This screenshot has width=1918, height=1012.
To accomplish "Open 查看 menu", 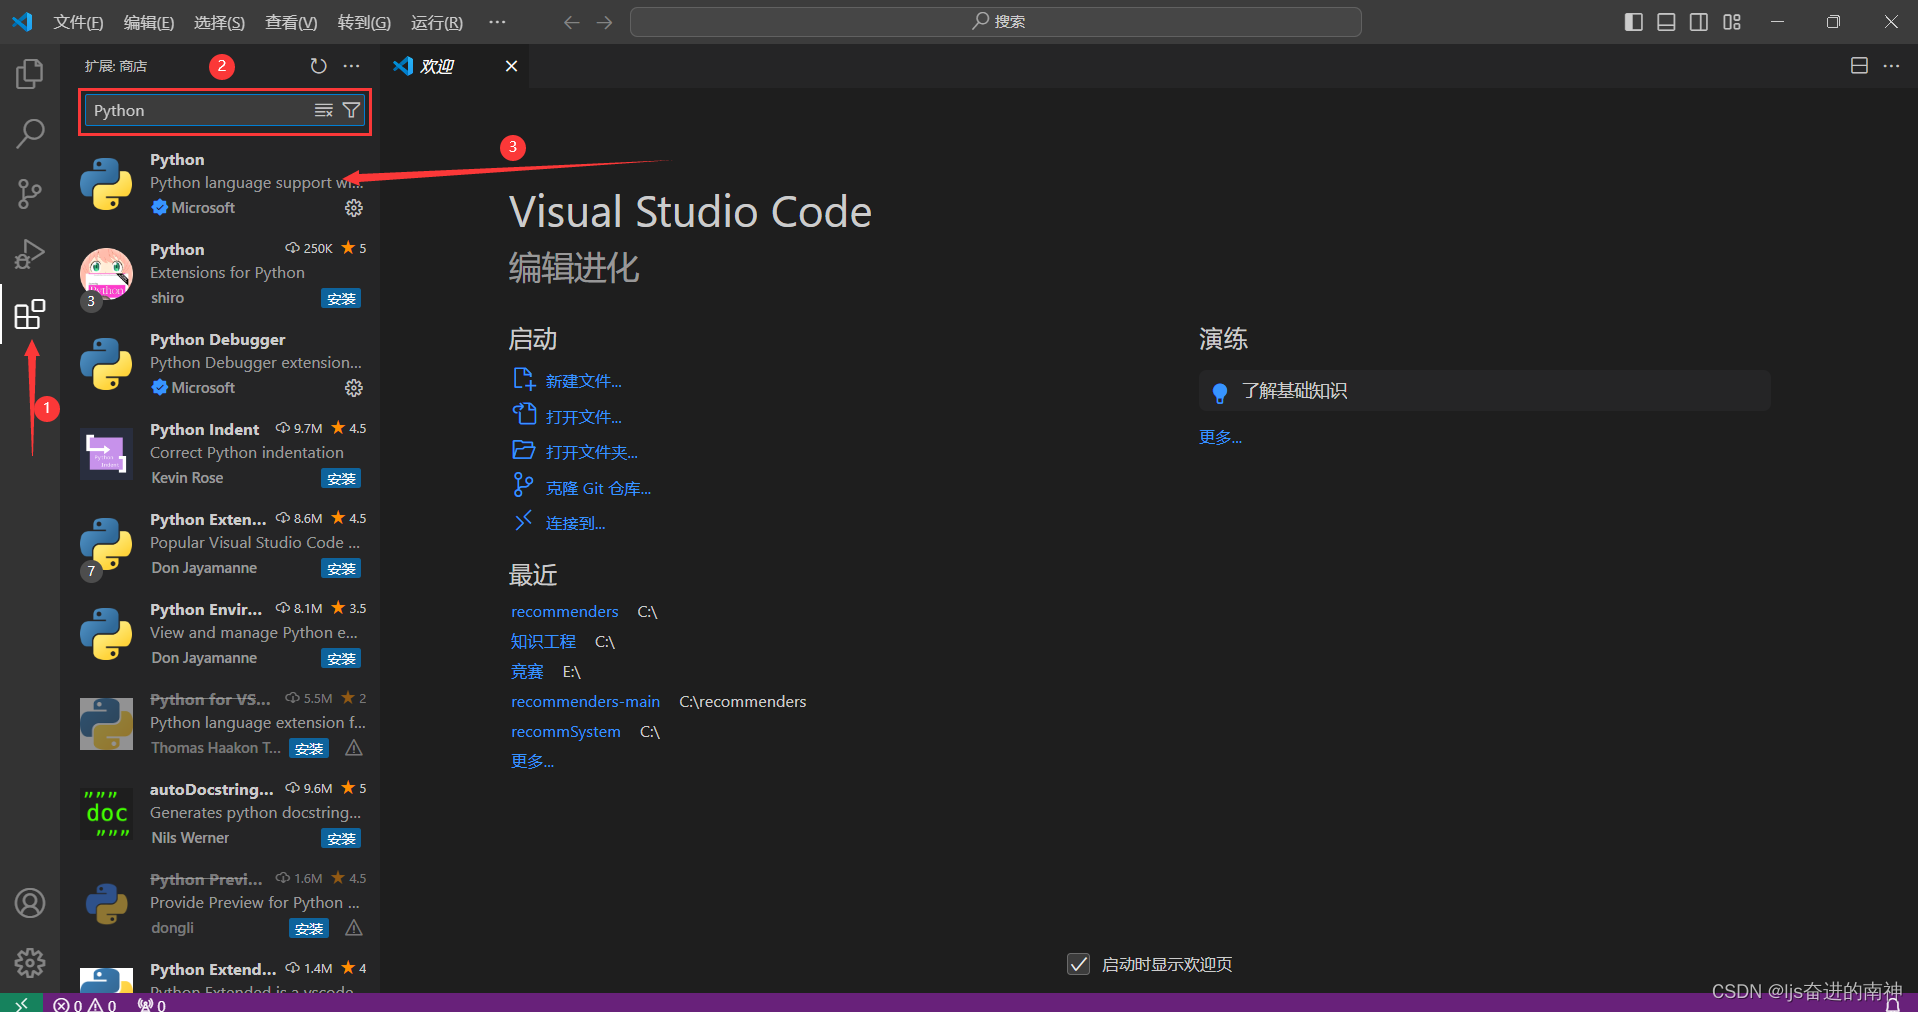I will [291, 22].
